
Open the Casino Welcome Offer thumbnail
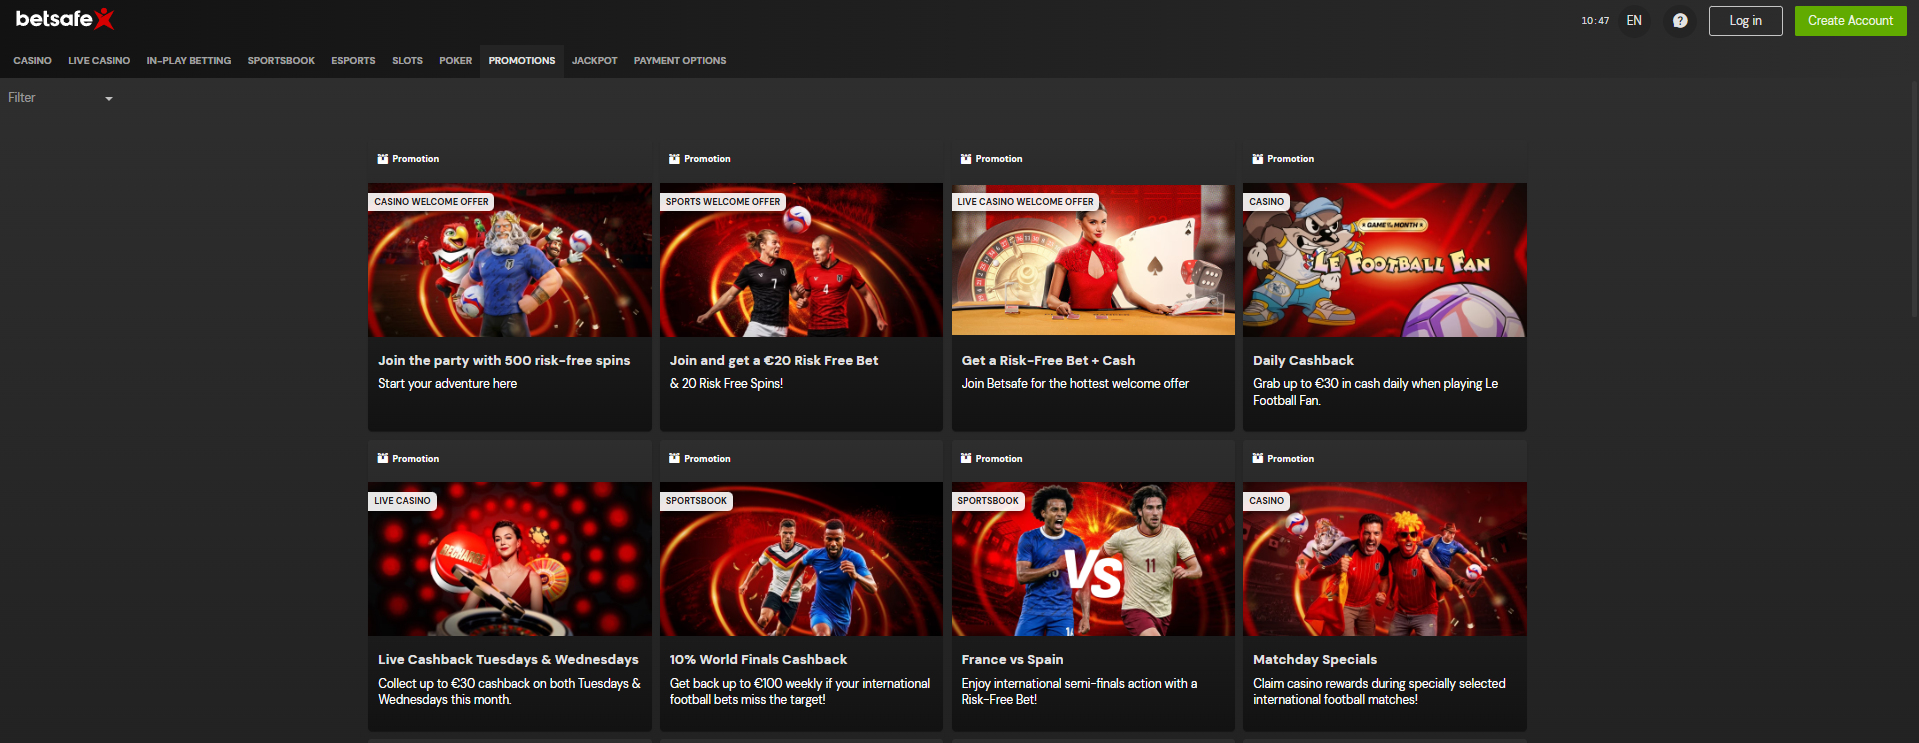[510, 260]
